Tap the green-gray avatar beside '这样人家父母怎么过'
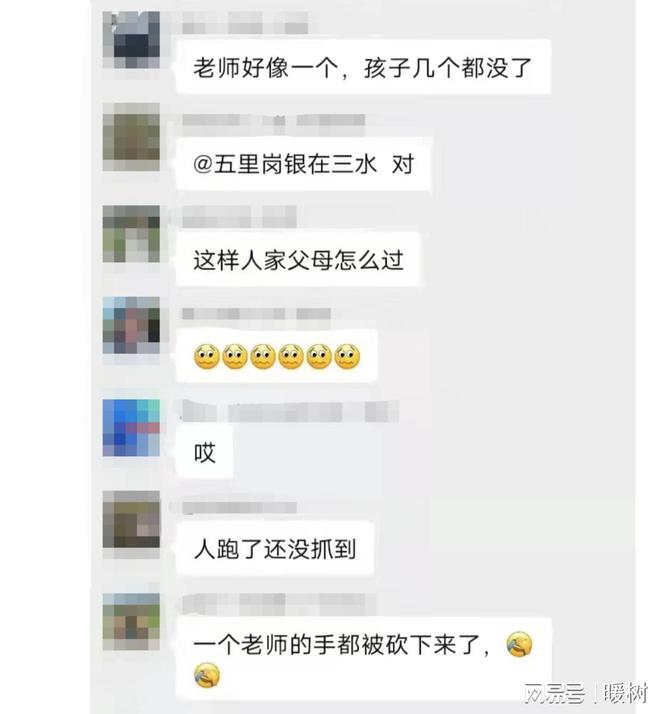 point(131,234)
